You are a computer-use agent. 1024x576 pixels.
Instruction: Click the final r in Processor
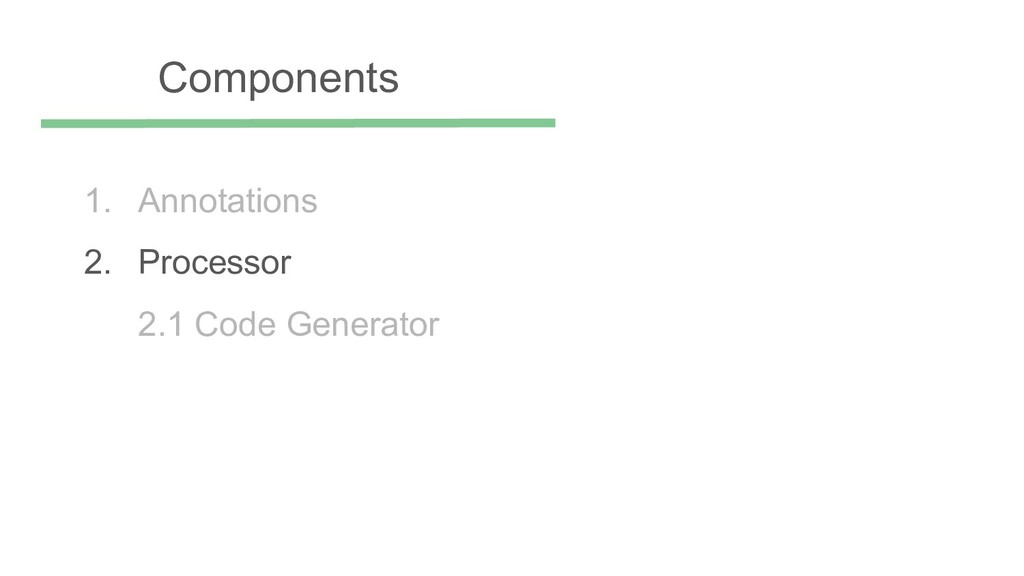coord(286,264)
